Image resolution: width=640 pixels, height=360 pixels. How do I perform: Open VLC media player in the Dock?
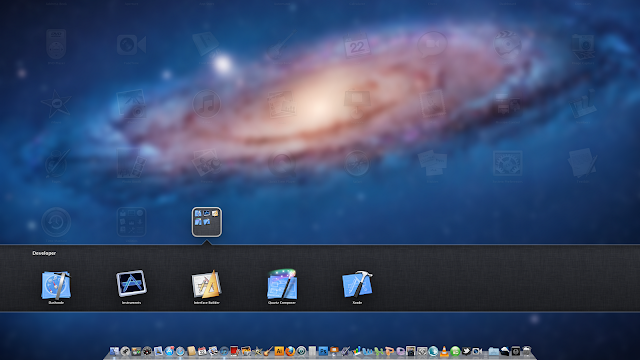click(x=444, y=351)
